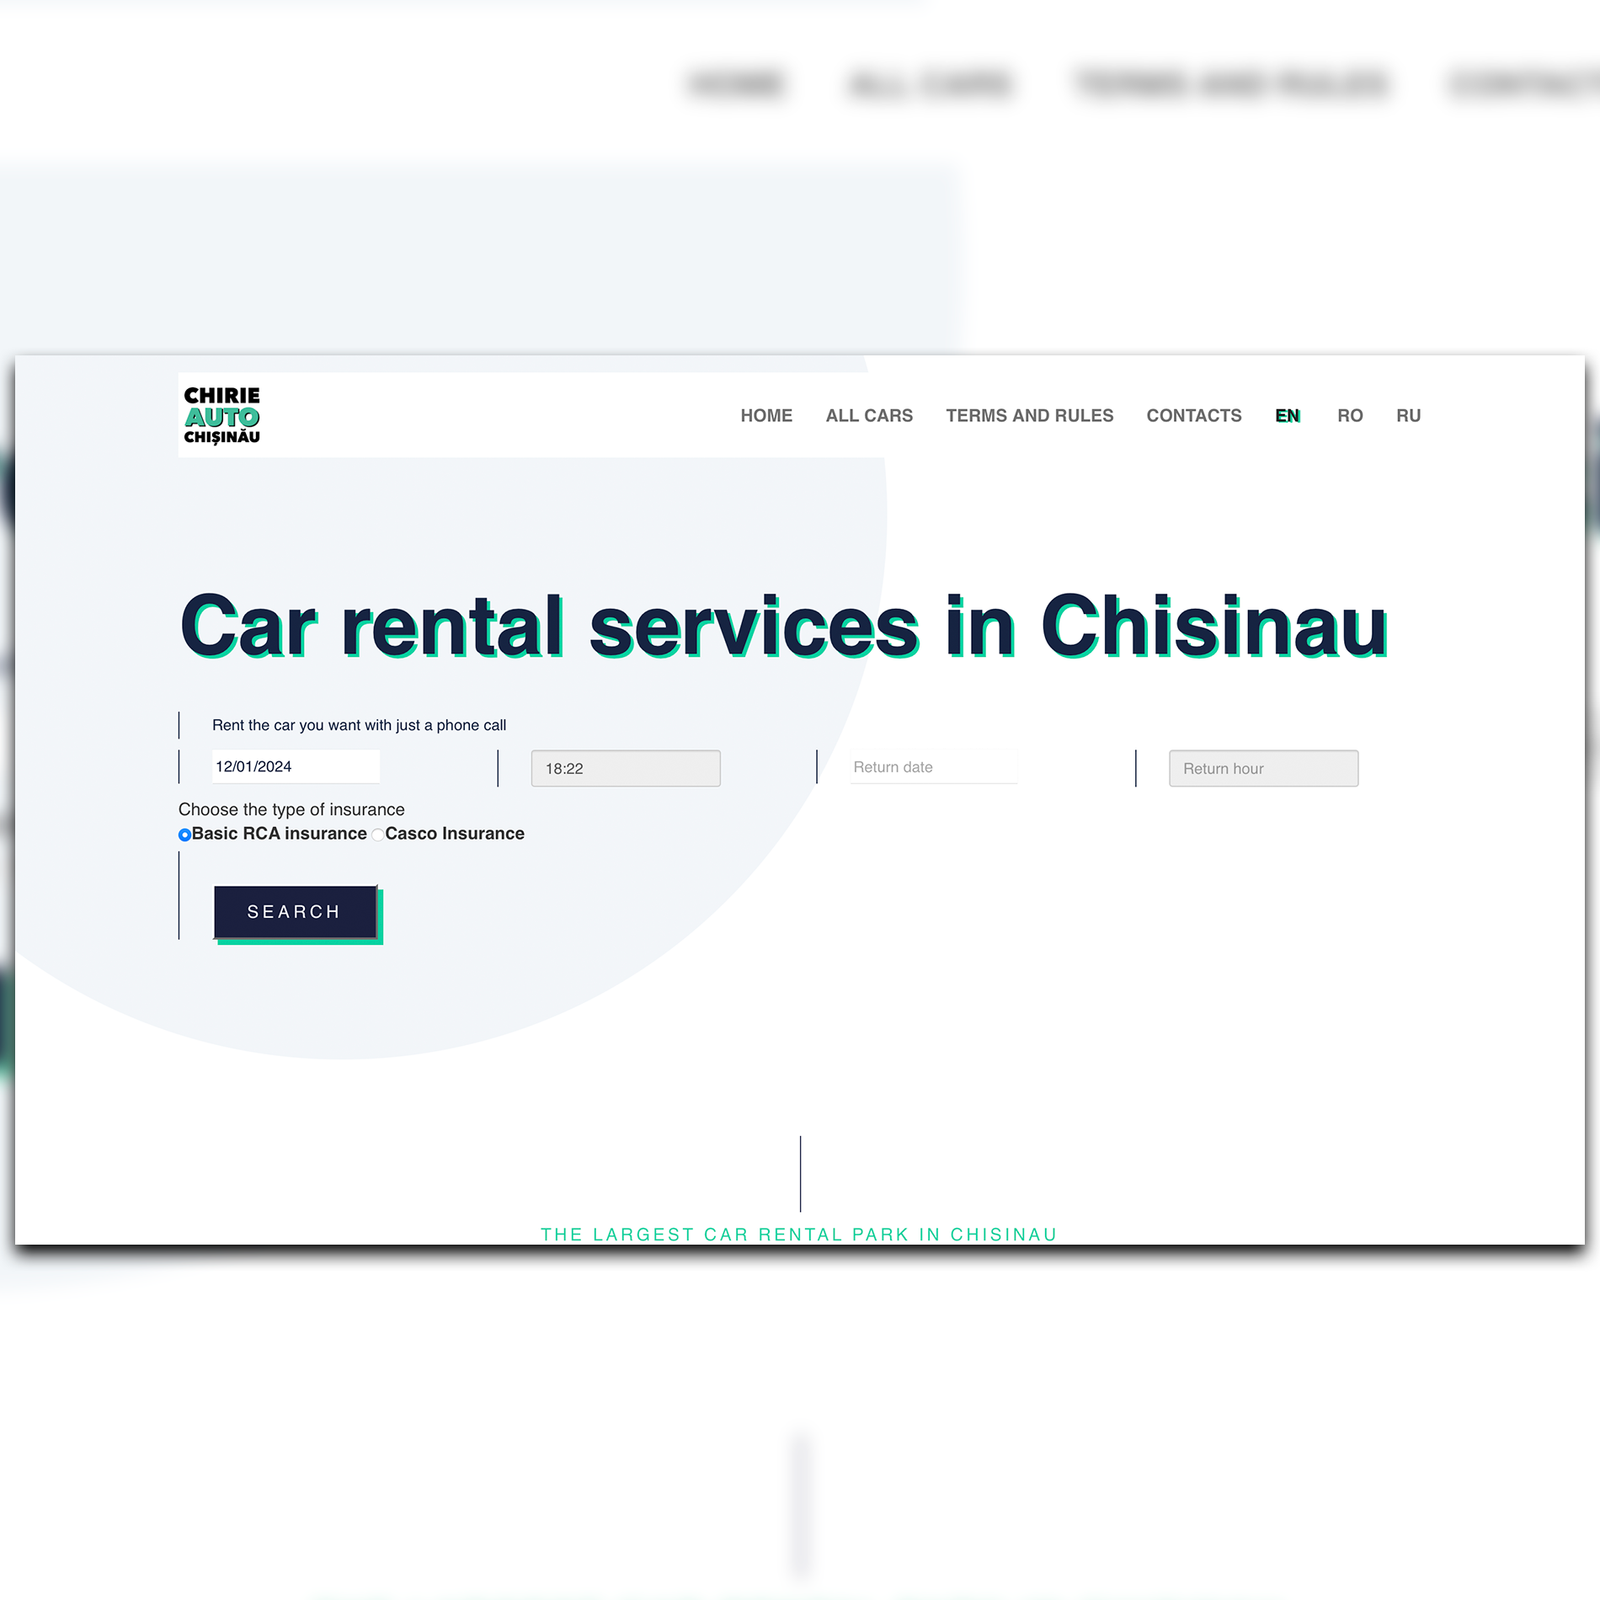
Task: Open the ALL CARS menu item
Action: coord(868,415)
